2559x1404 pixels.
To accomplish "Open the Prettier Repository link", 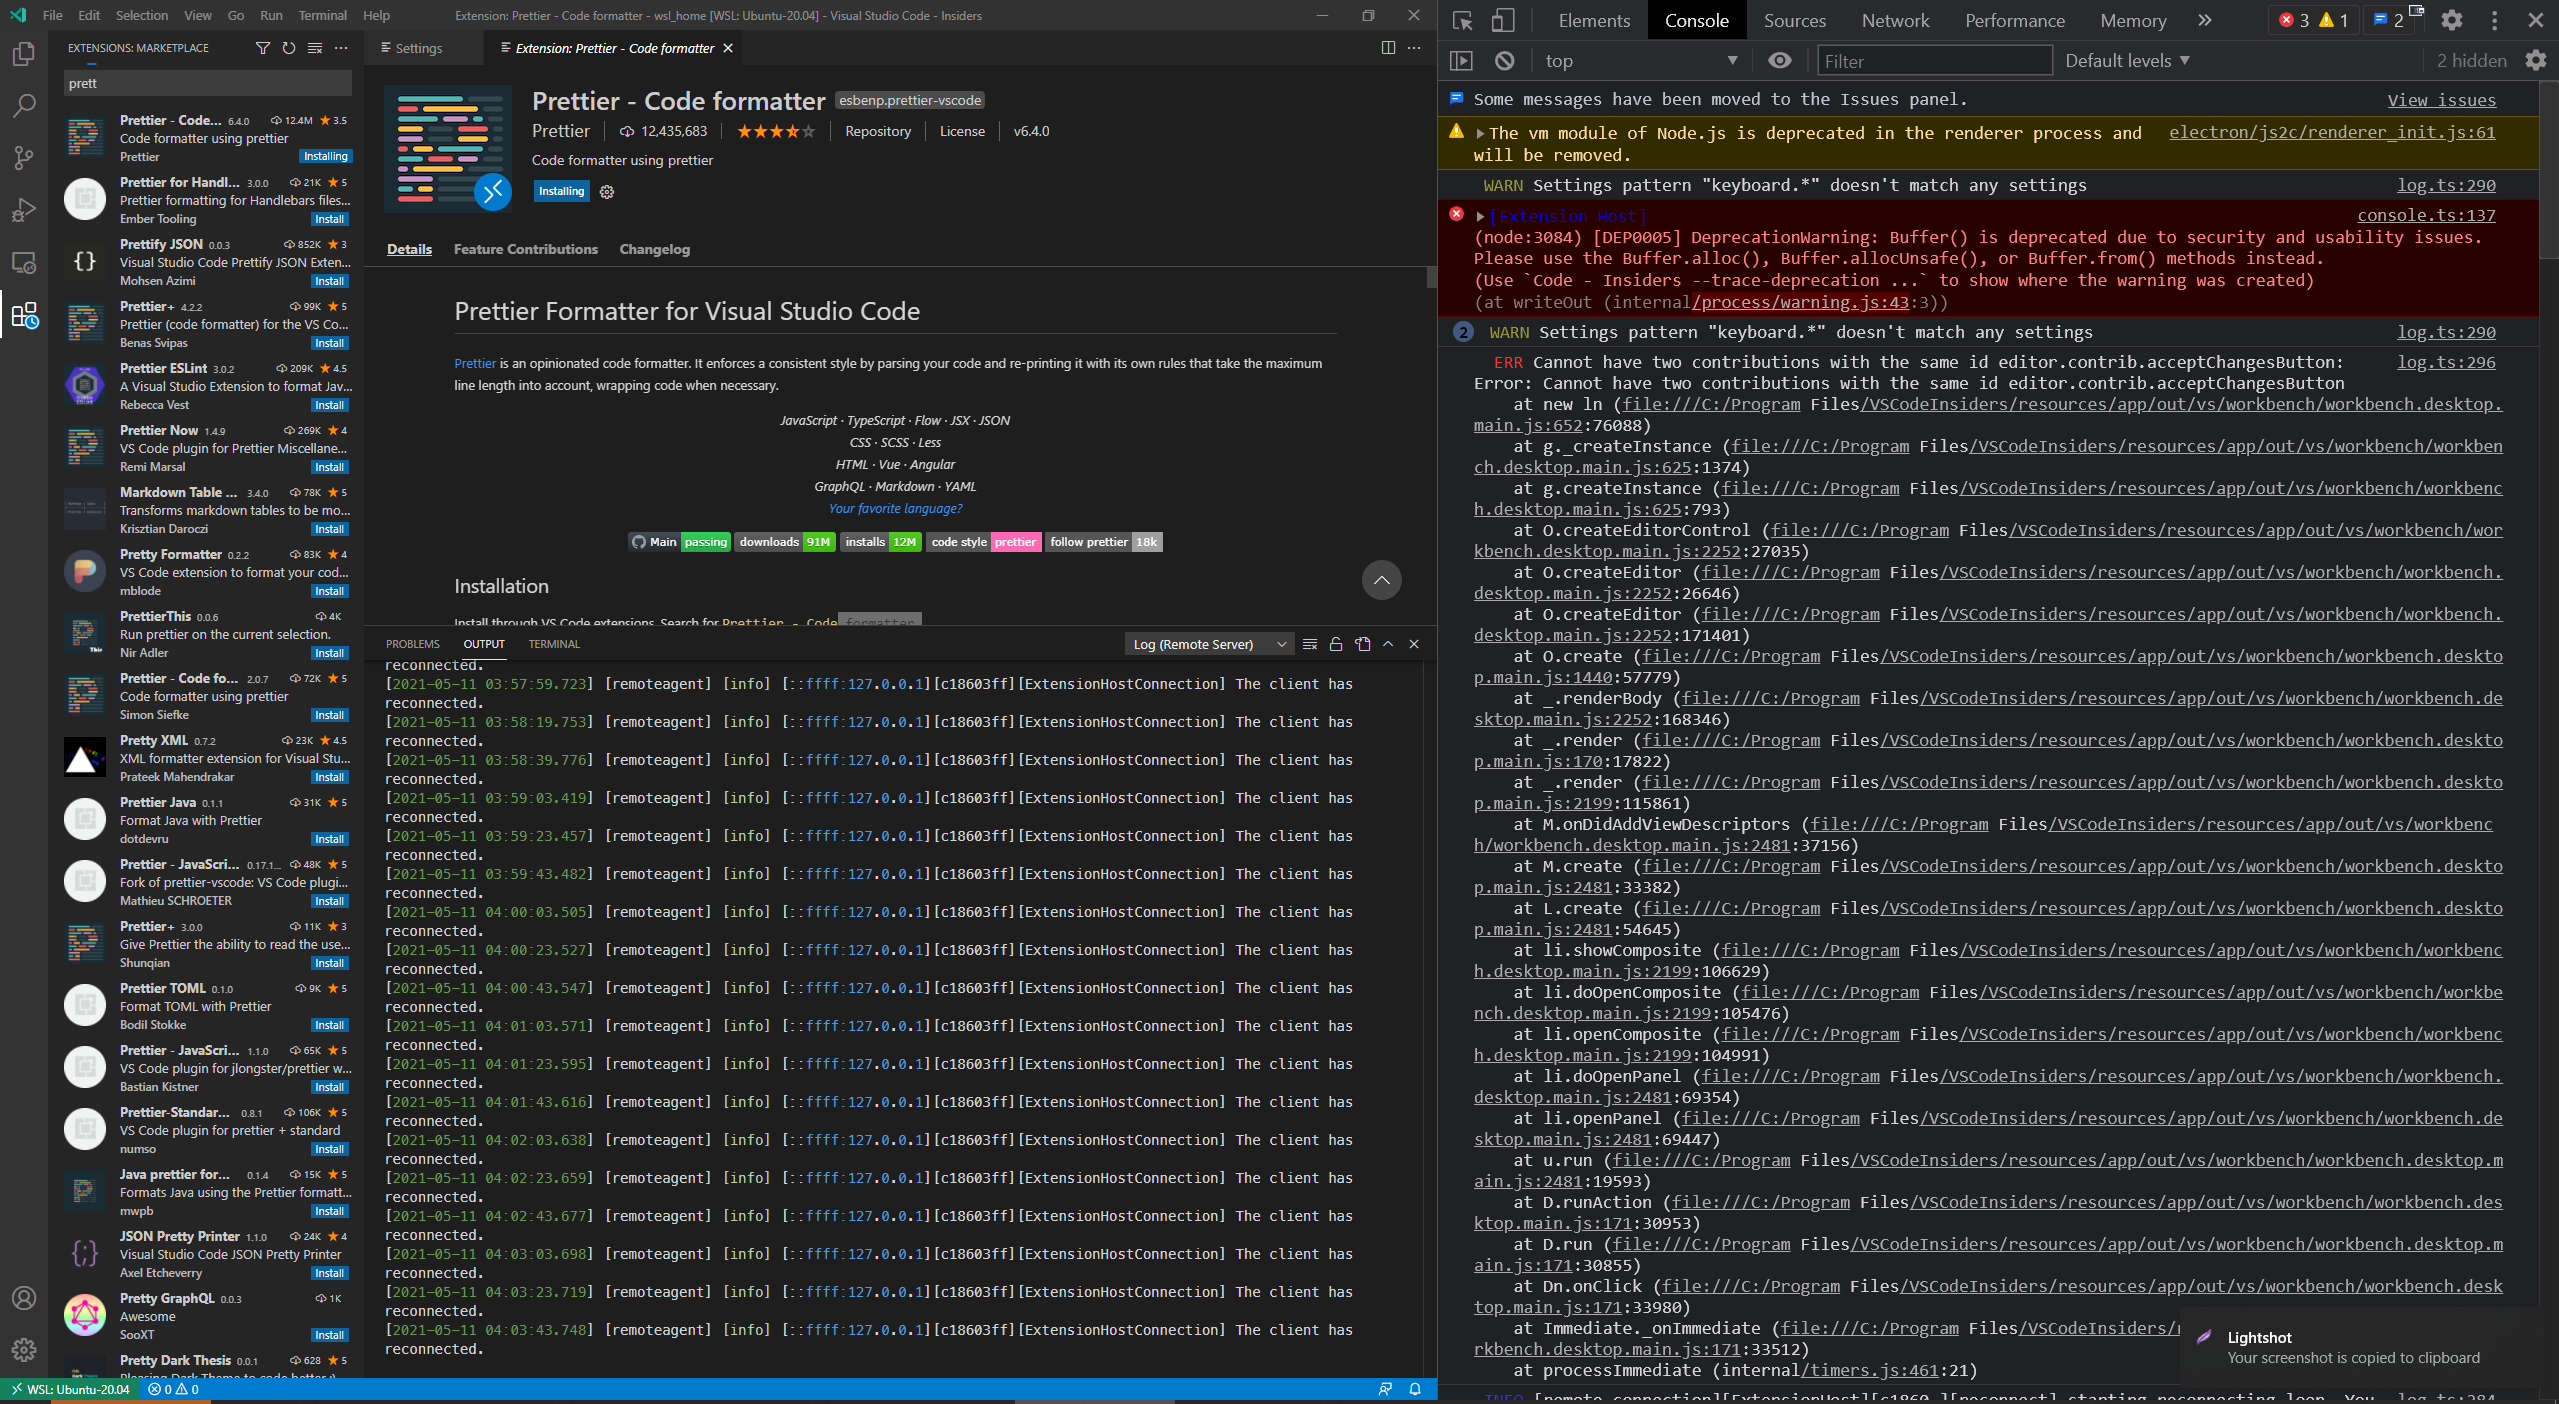I will [x=877, y=131].
